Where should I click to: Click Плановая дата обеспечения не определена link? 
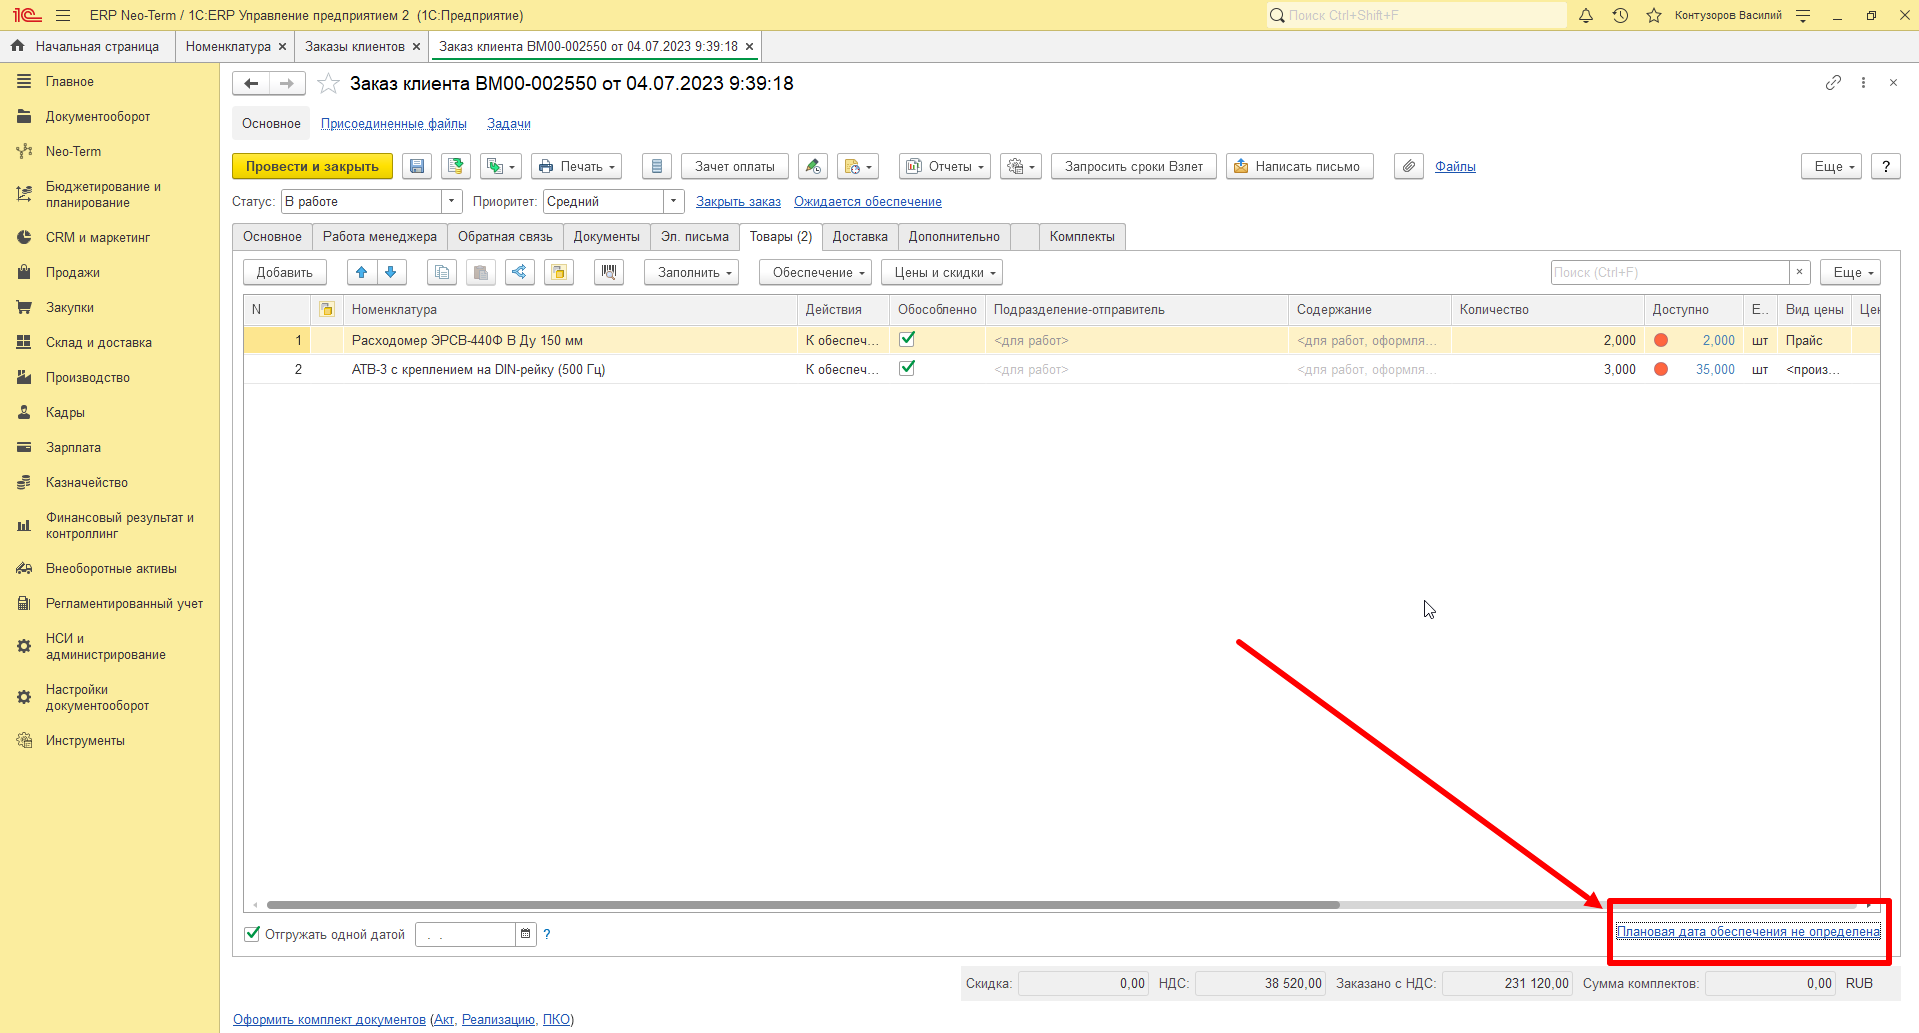tap(1748, 931)
